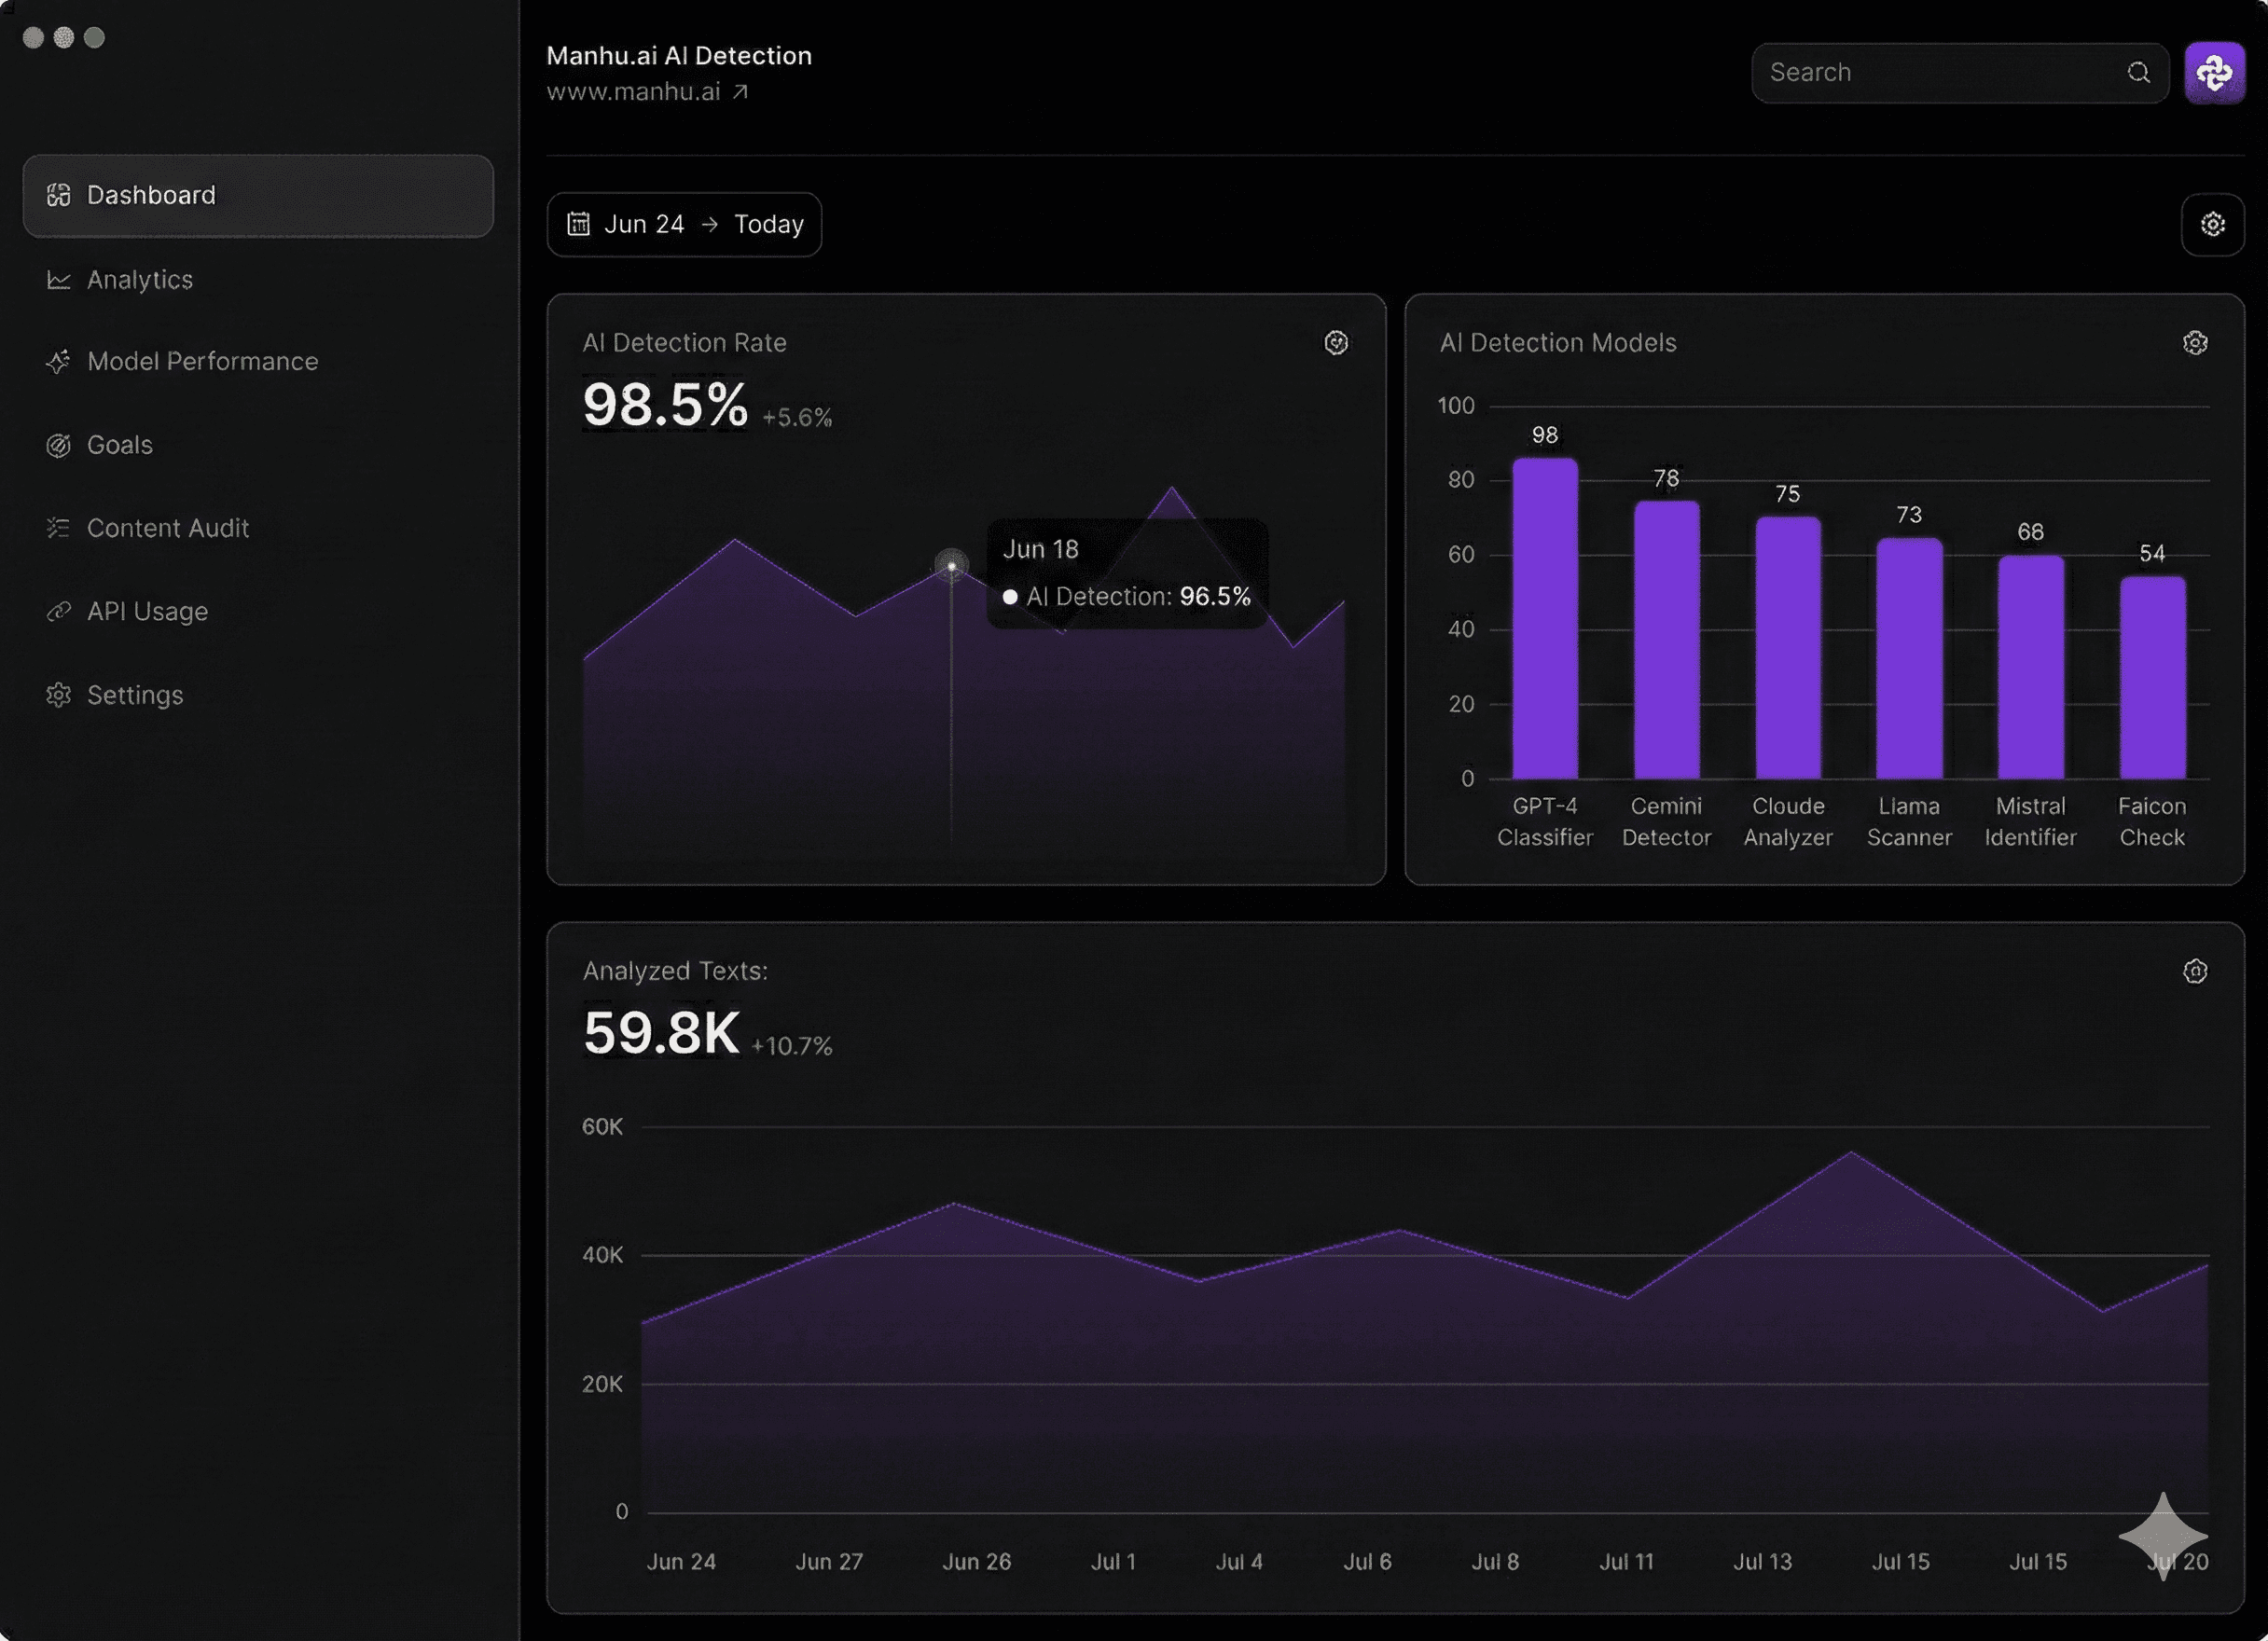Go to Model Performance page
Screen dimensions: 2268x1641
(x=202, y=361)
